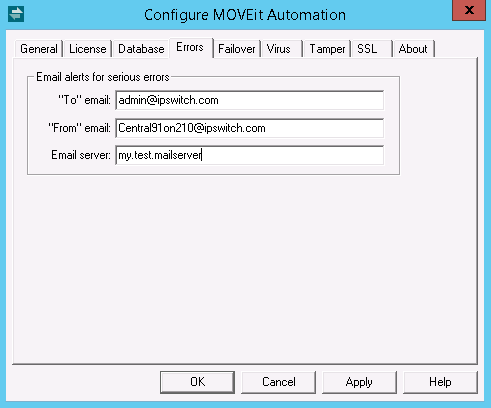Focus the "To" email input field
Screen dimensions: 491x408
click(x=250, y=100)
